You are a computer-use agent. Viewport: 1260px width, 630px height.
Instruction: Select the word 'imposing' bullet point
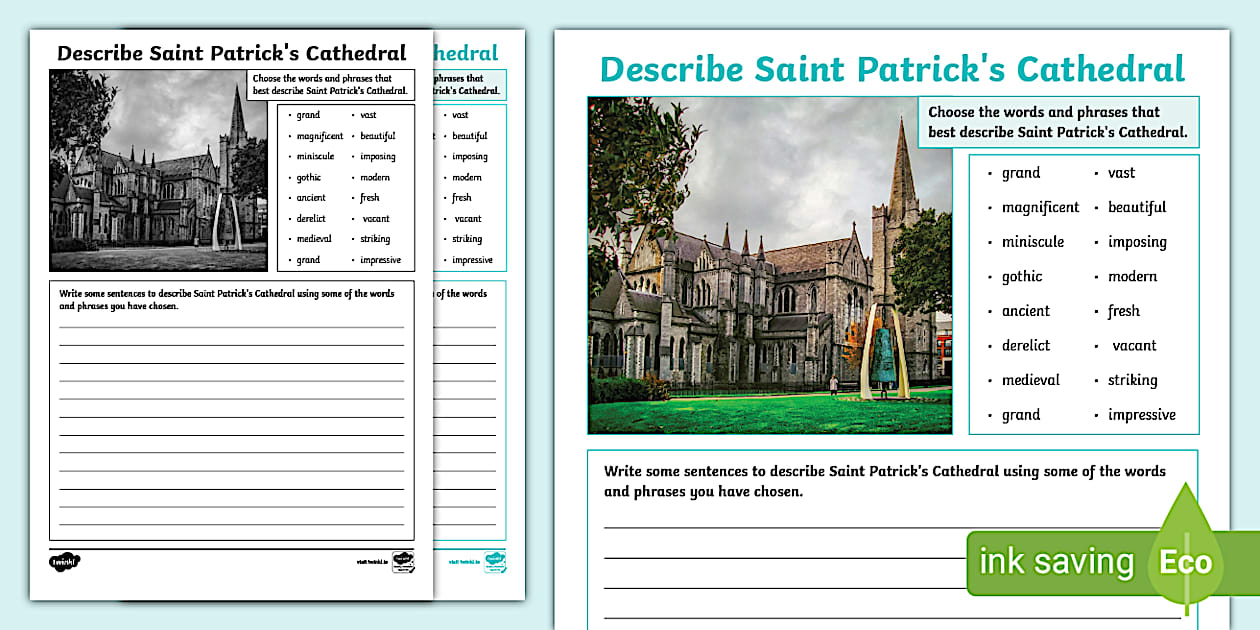coord(1135,241)
